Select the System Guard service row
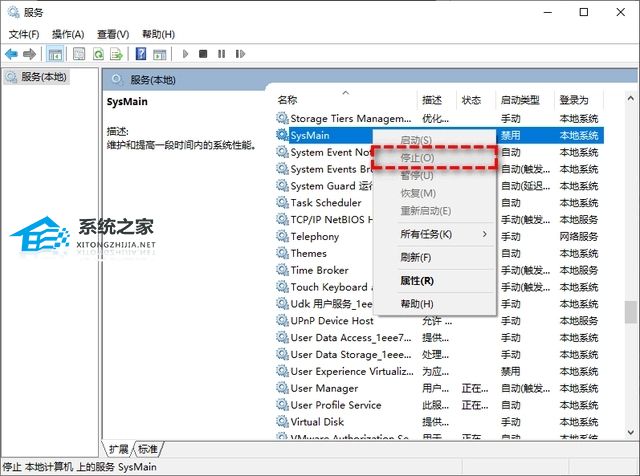 [439, 186]
